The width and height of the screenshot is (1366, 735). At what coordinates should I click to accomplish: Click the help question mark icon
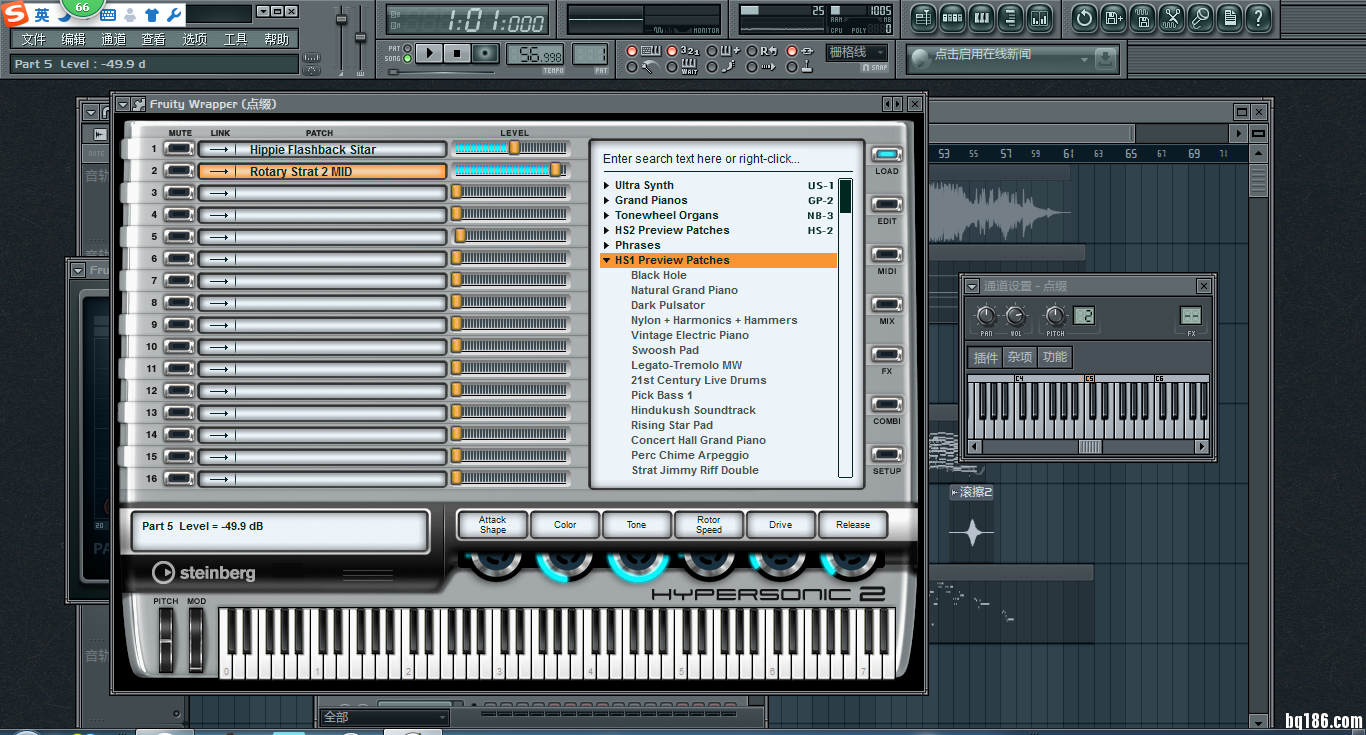[x=1258, y=17]
